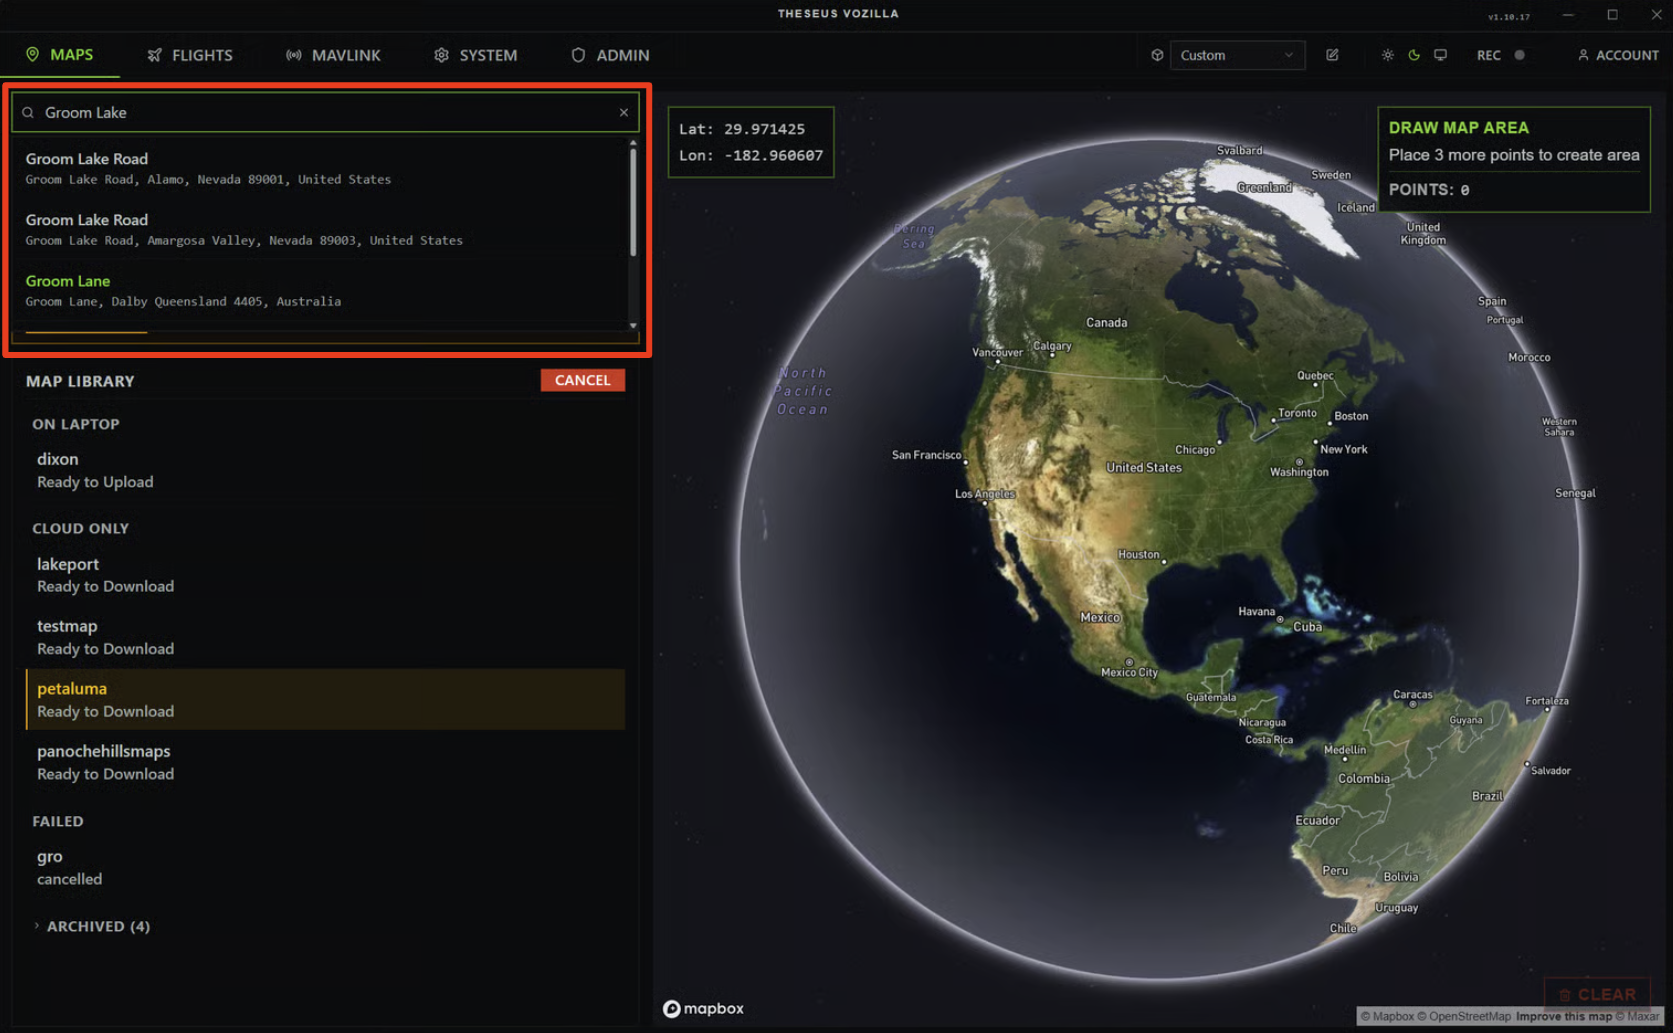
Task: Switch to light theme sun icon
Action: tap(1387, 55)
